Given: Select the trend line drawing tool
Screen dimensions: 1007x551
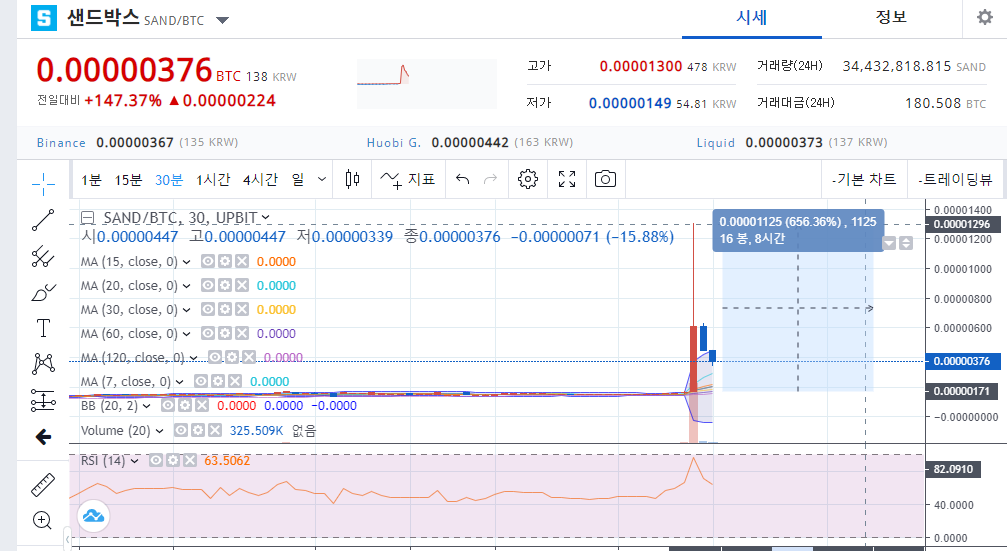Looking at the screenshot, I should click(x=43, y=220).
